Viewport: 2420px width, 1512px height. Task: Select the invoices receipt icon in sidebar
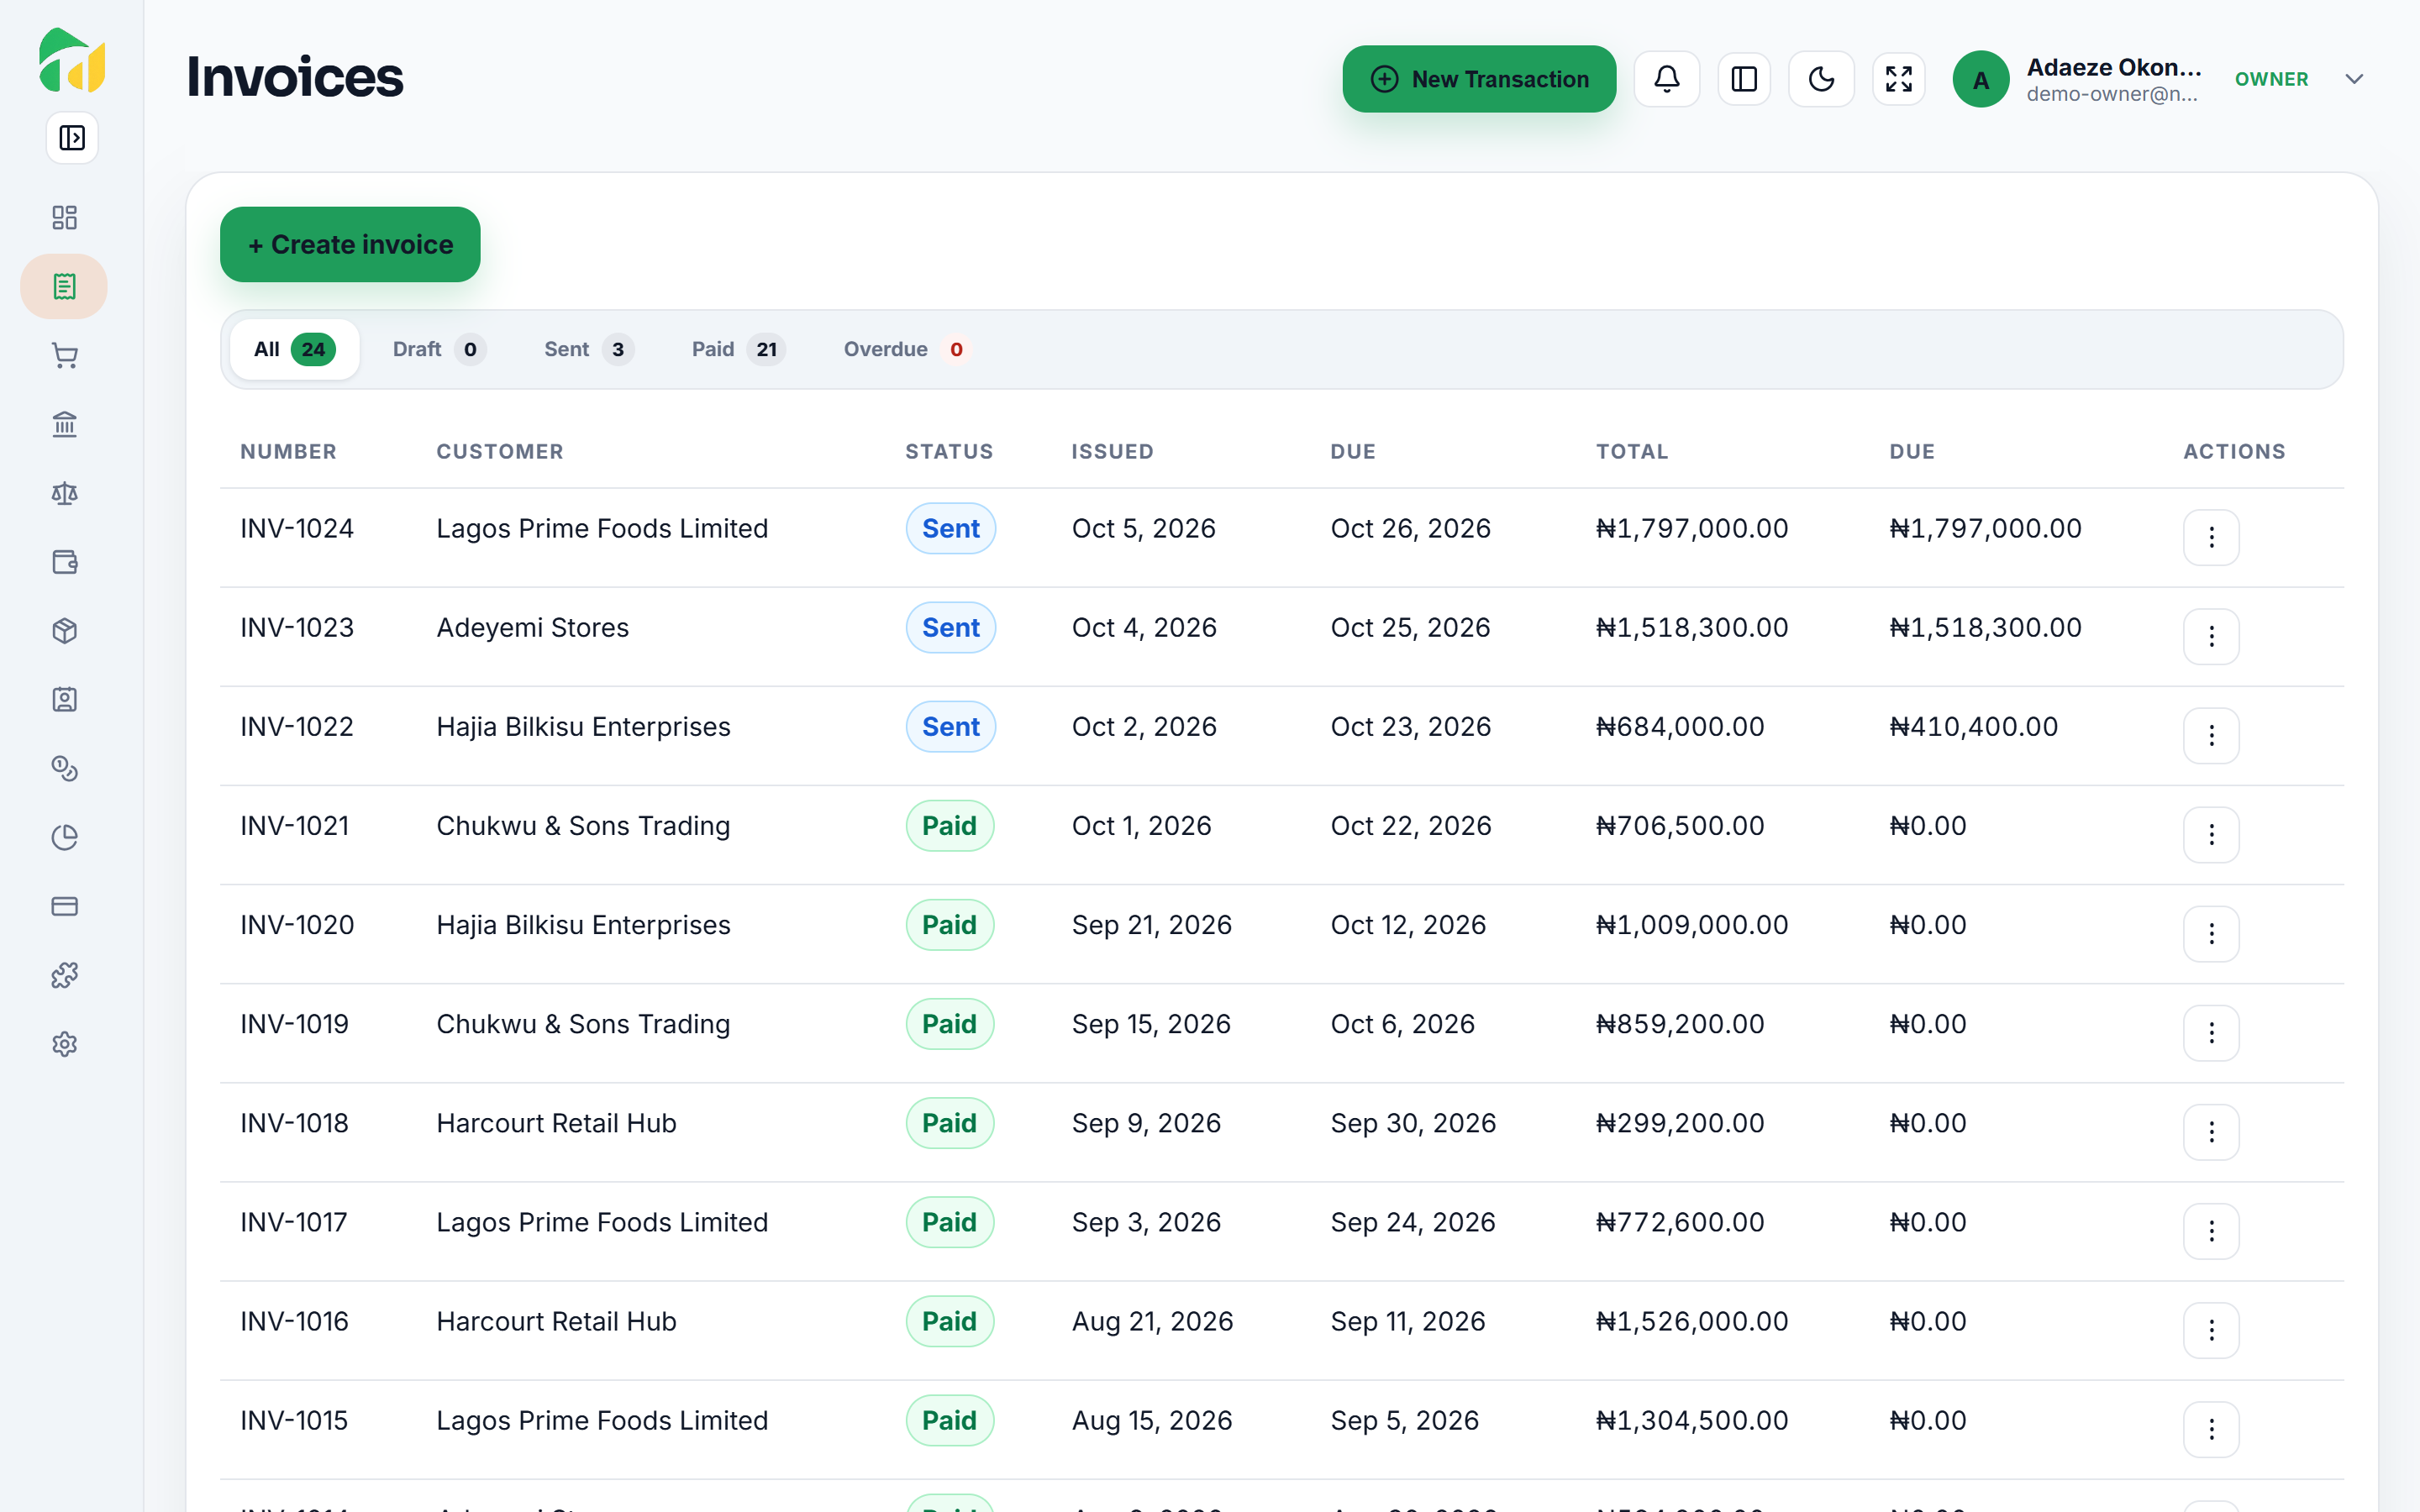point(64,287)
